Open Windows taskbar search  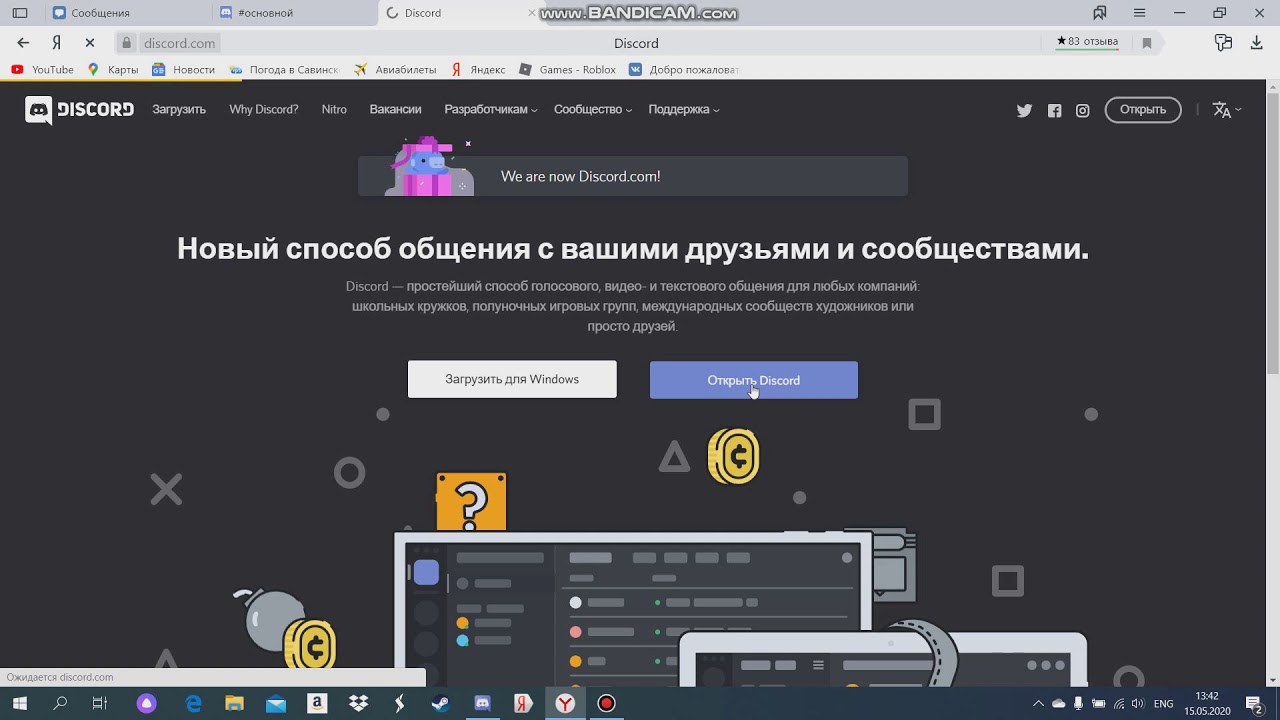point(60,704)
